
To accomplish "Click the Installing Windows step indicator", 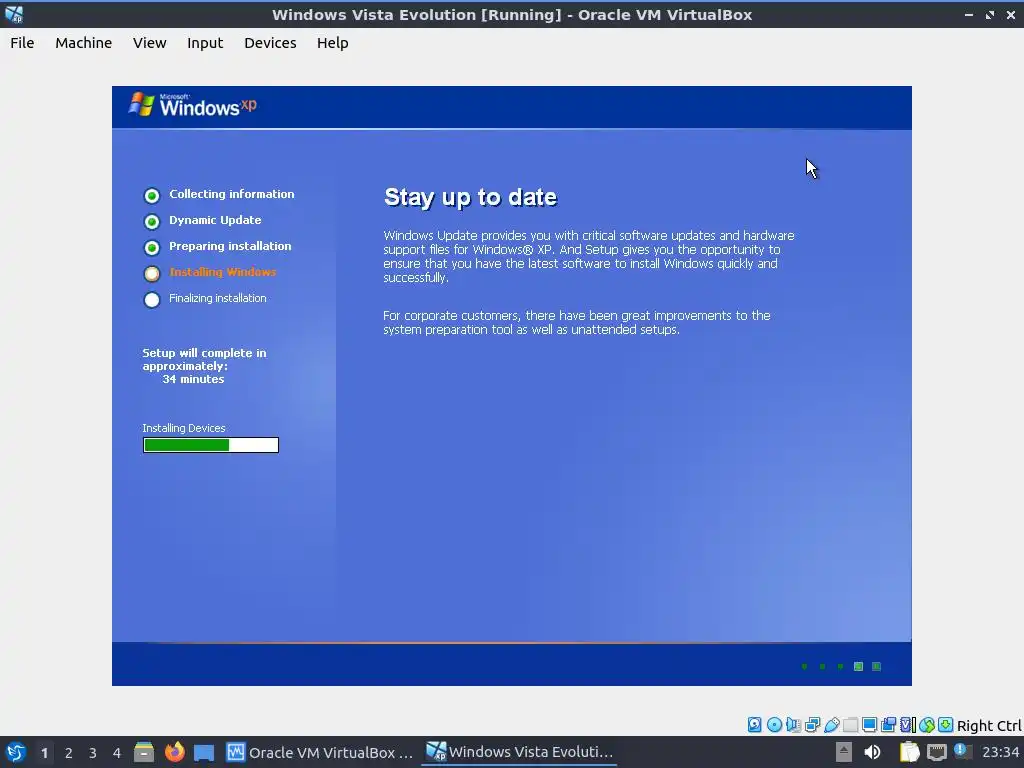I will point(152,274).
